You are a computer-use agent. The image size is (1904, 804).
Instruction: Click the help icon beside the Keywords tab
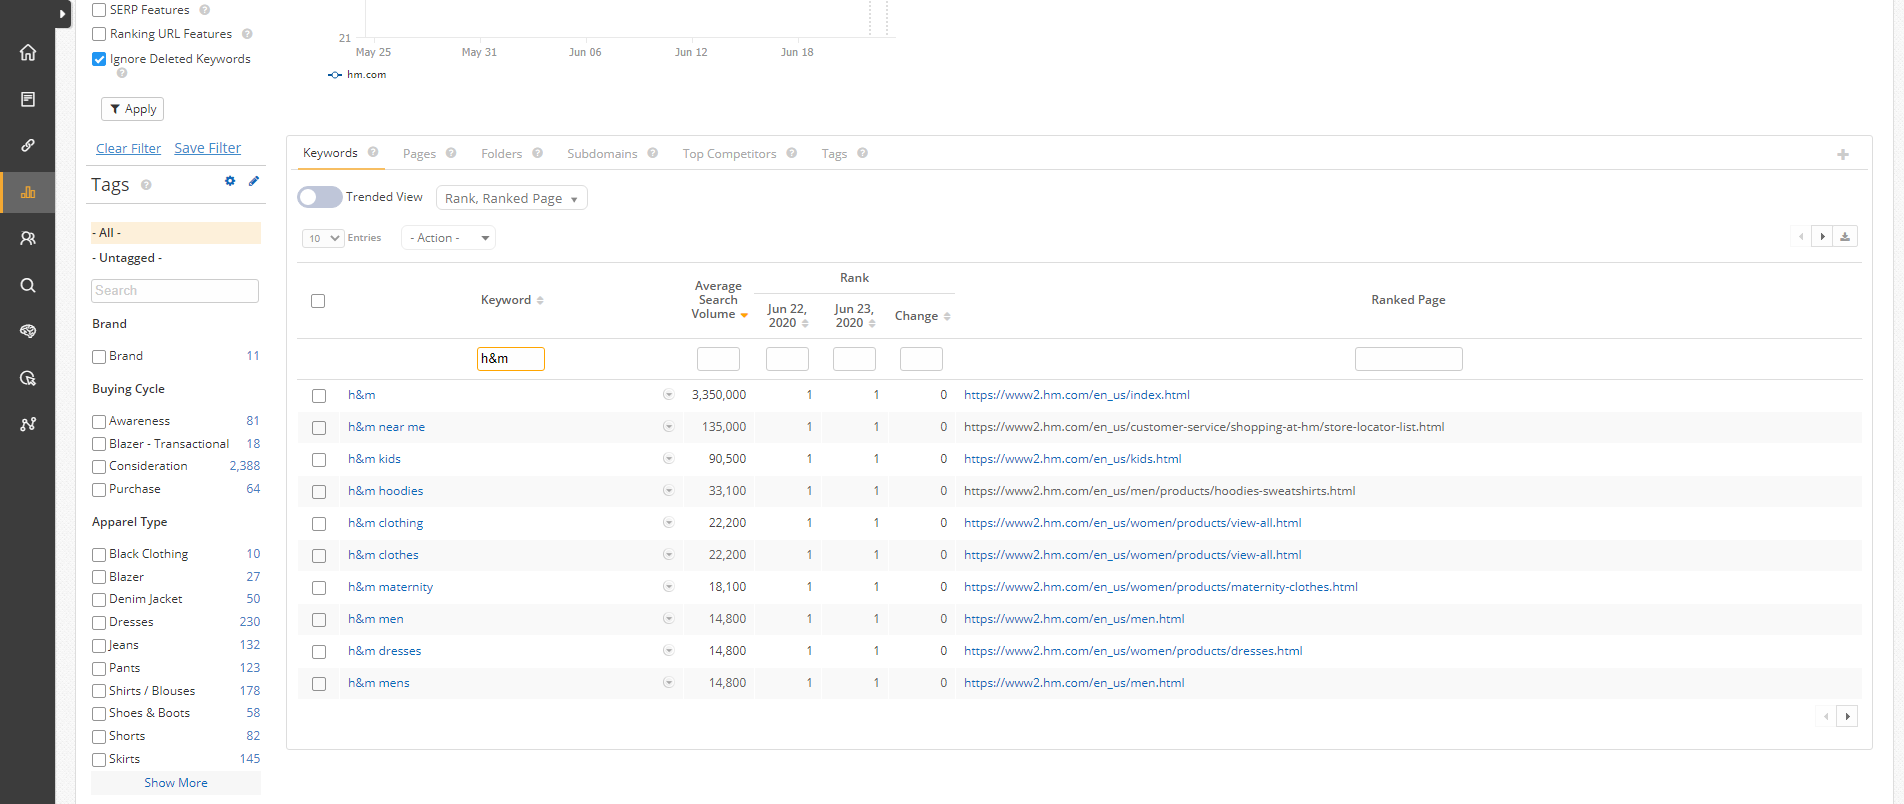(373, 152)
